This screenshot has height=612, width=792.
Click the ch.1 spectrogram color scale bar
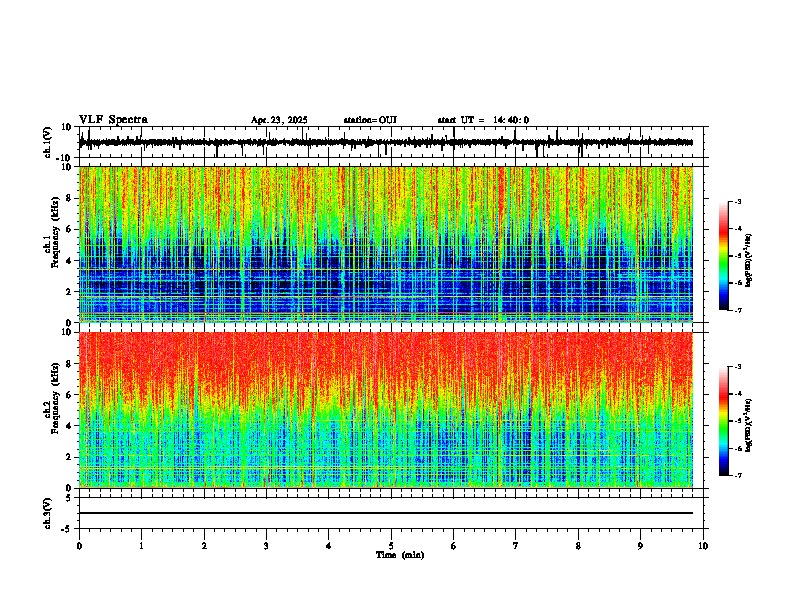click(x=723, y=256)
